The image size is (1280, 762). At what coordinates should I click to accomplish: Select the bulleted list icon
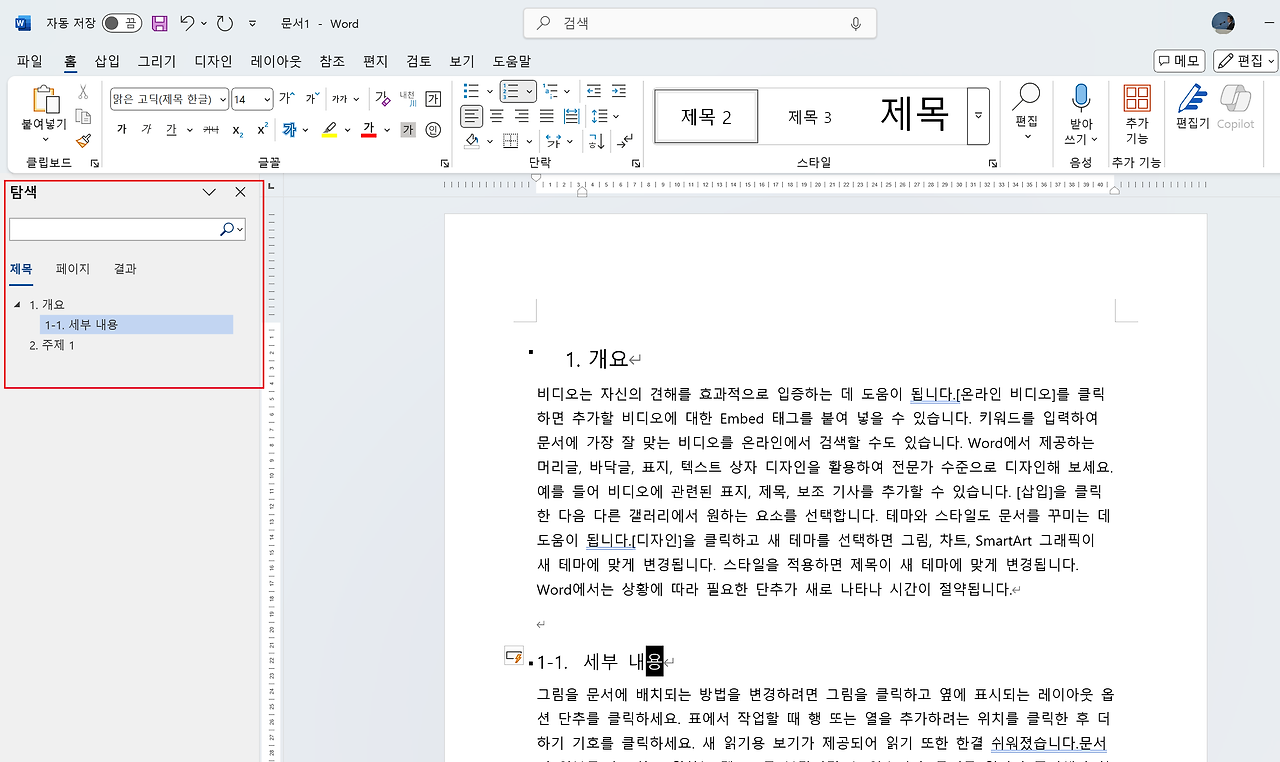pos(470,91)
